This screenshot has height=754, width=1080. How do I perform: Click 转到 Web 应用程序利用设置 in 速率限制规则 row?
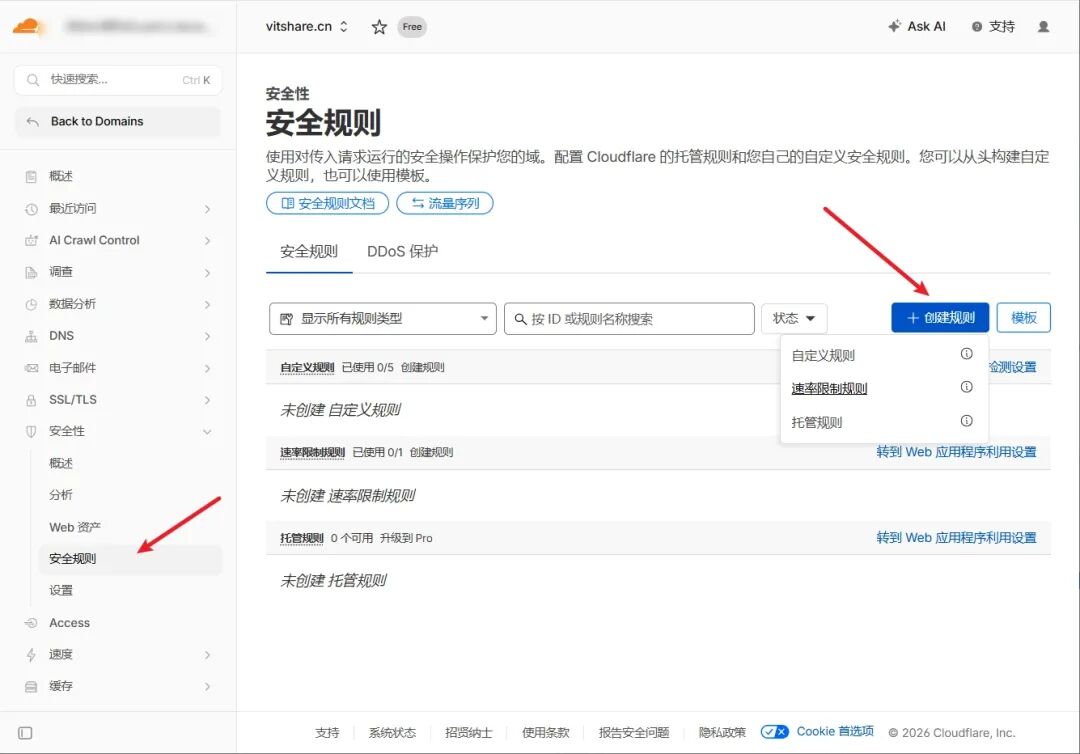[956, 452]
